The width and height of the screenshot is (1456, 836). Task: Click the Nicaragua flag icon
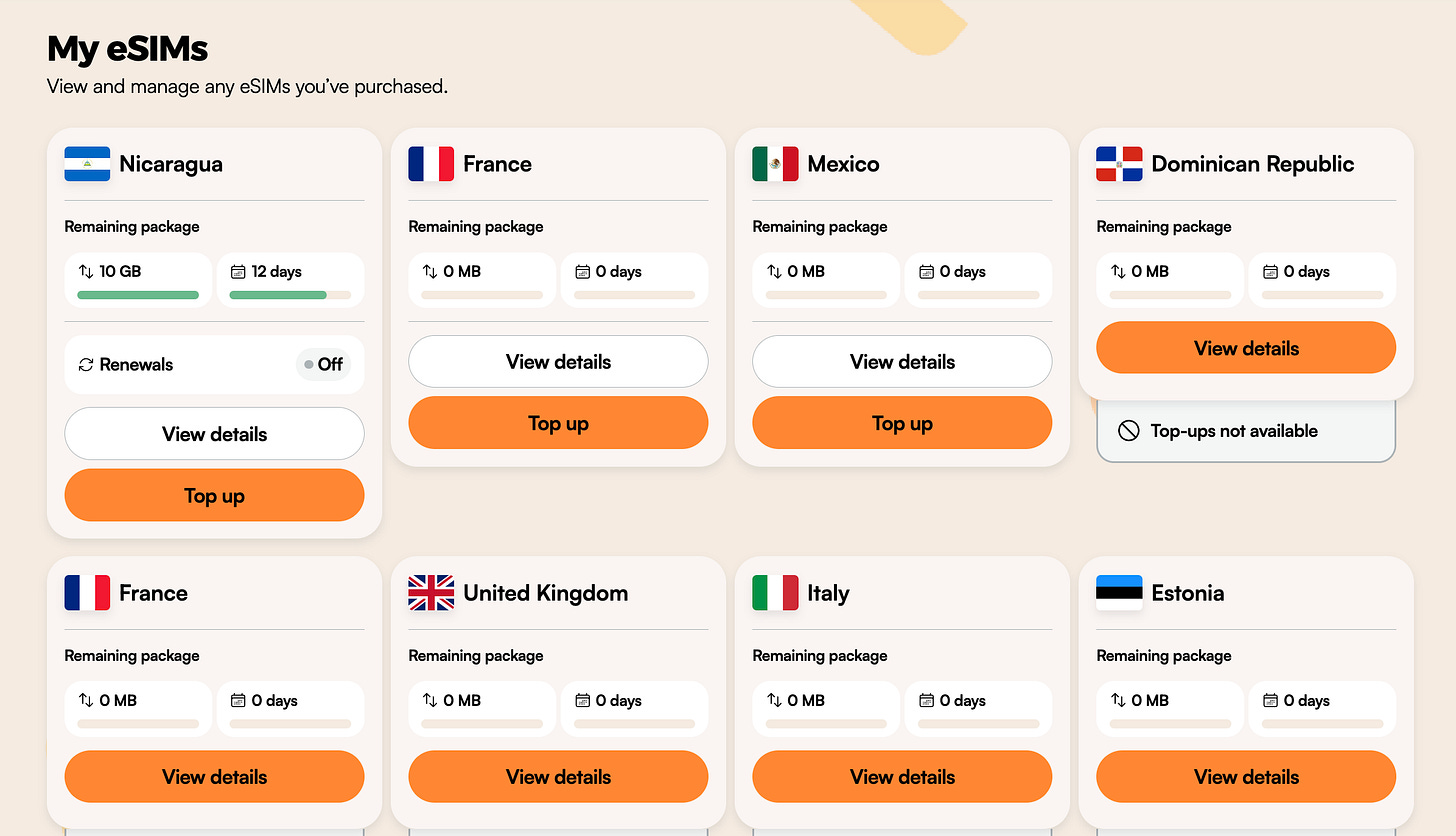[x=87, y=164]
